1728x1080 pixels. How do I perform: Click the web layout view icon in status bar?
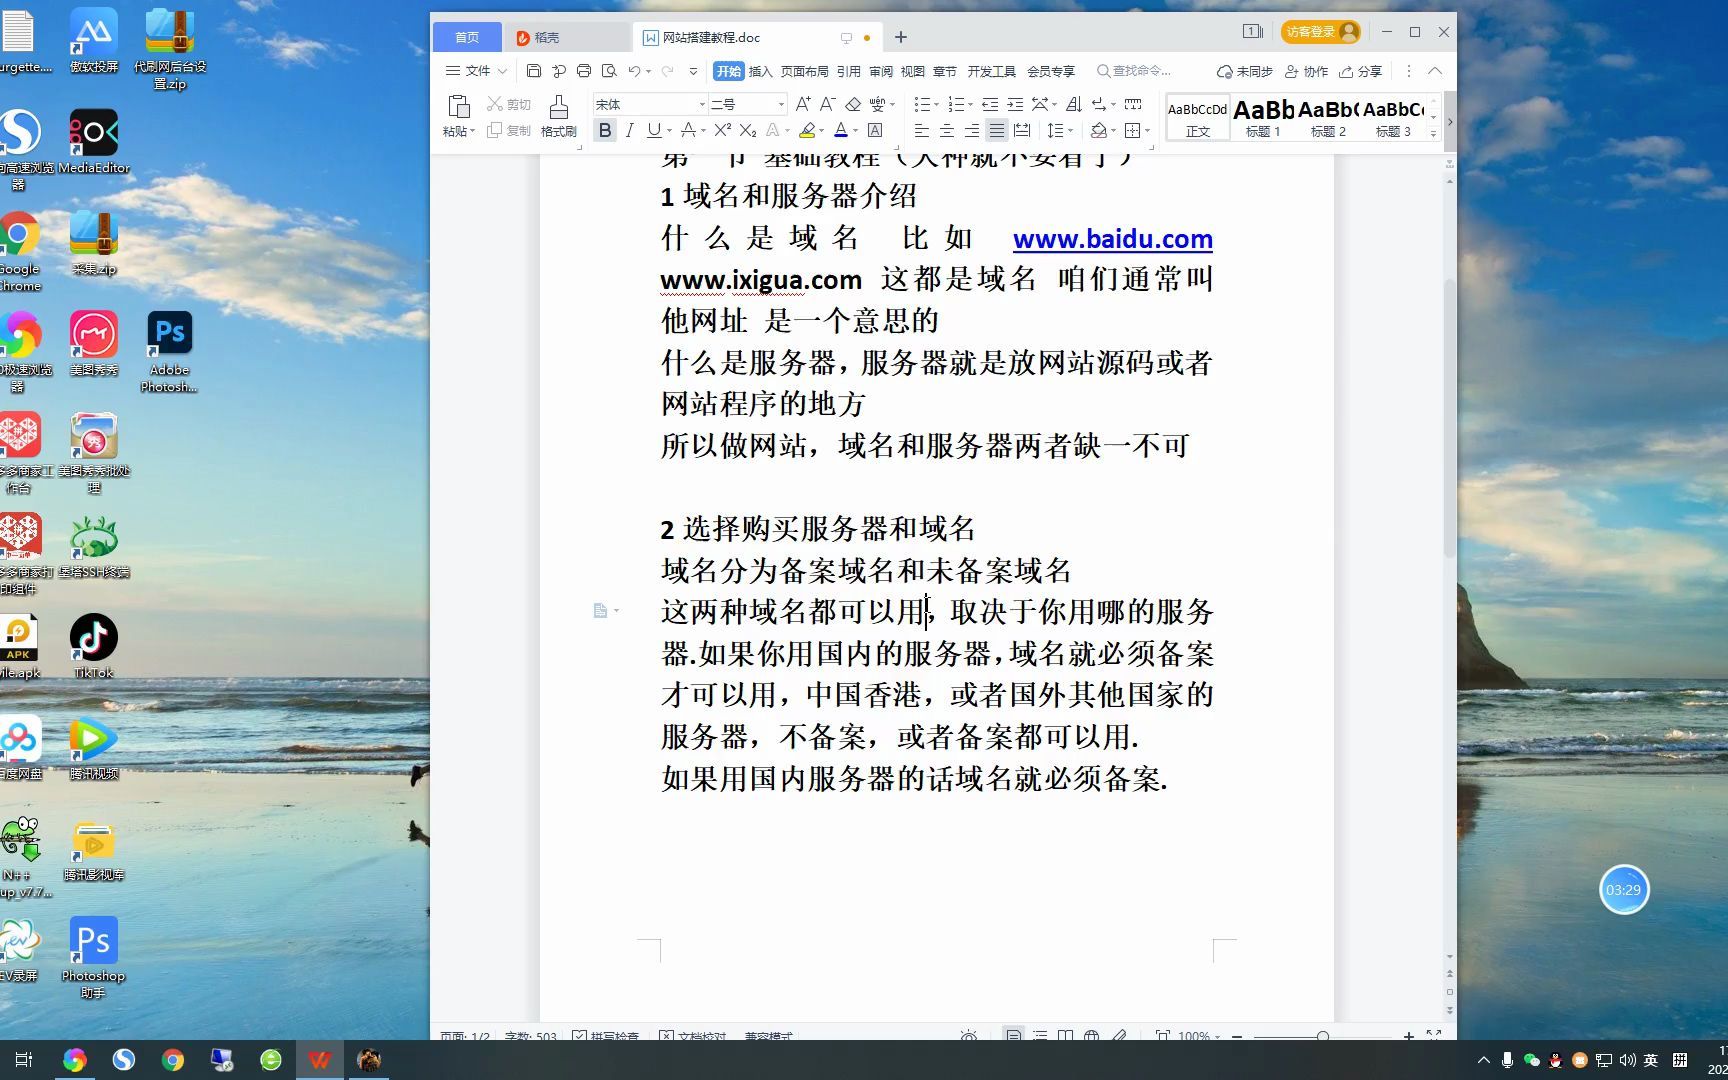(1092, 1036)
